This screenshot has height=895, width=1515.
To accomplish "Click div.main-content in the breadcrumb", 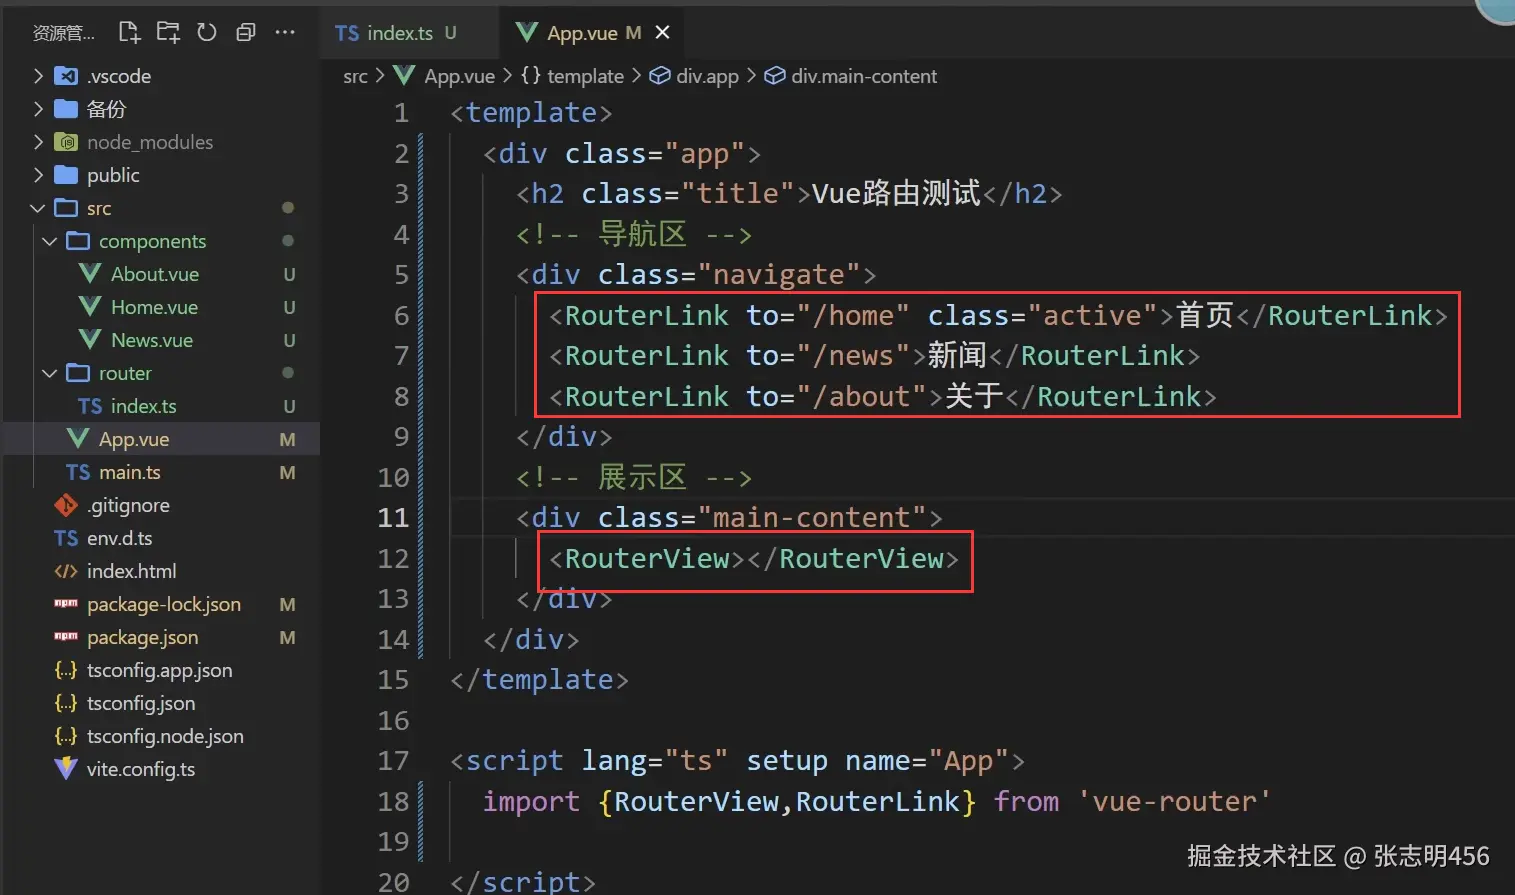I will pyautogui.click(x=864, y=76).
